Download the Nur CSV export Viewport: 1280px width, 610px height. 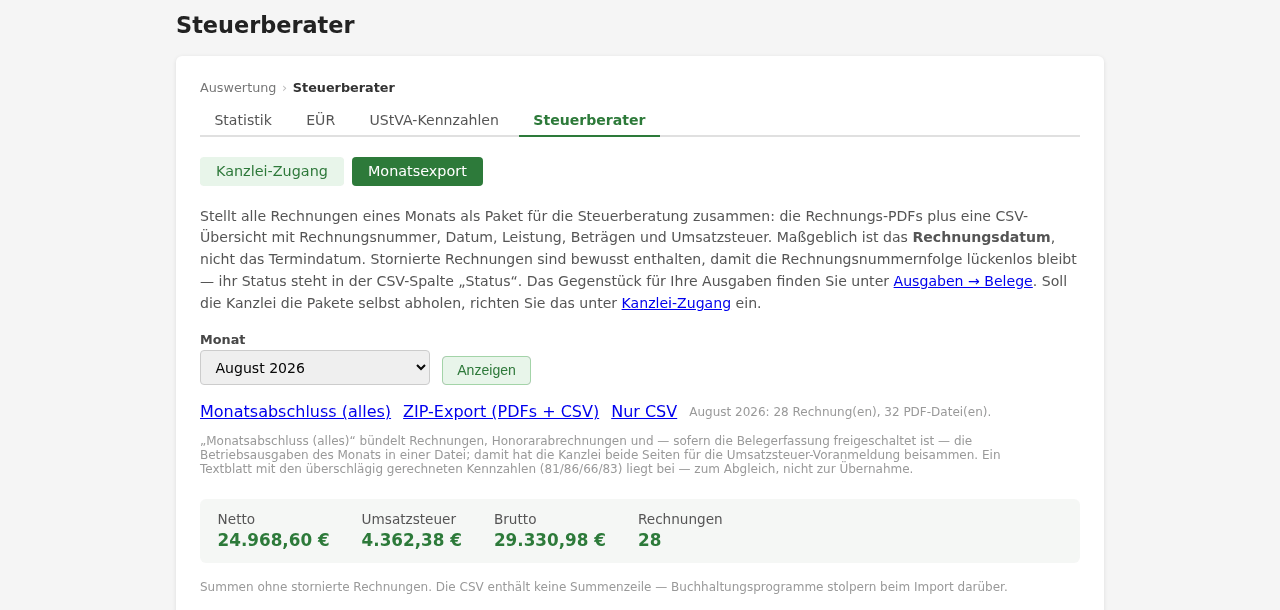click(644, 411)
